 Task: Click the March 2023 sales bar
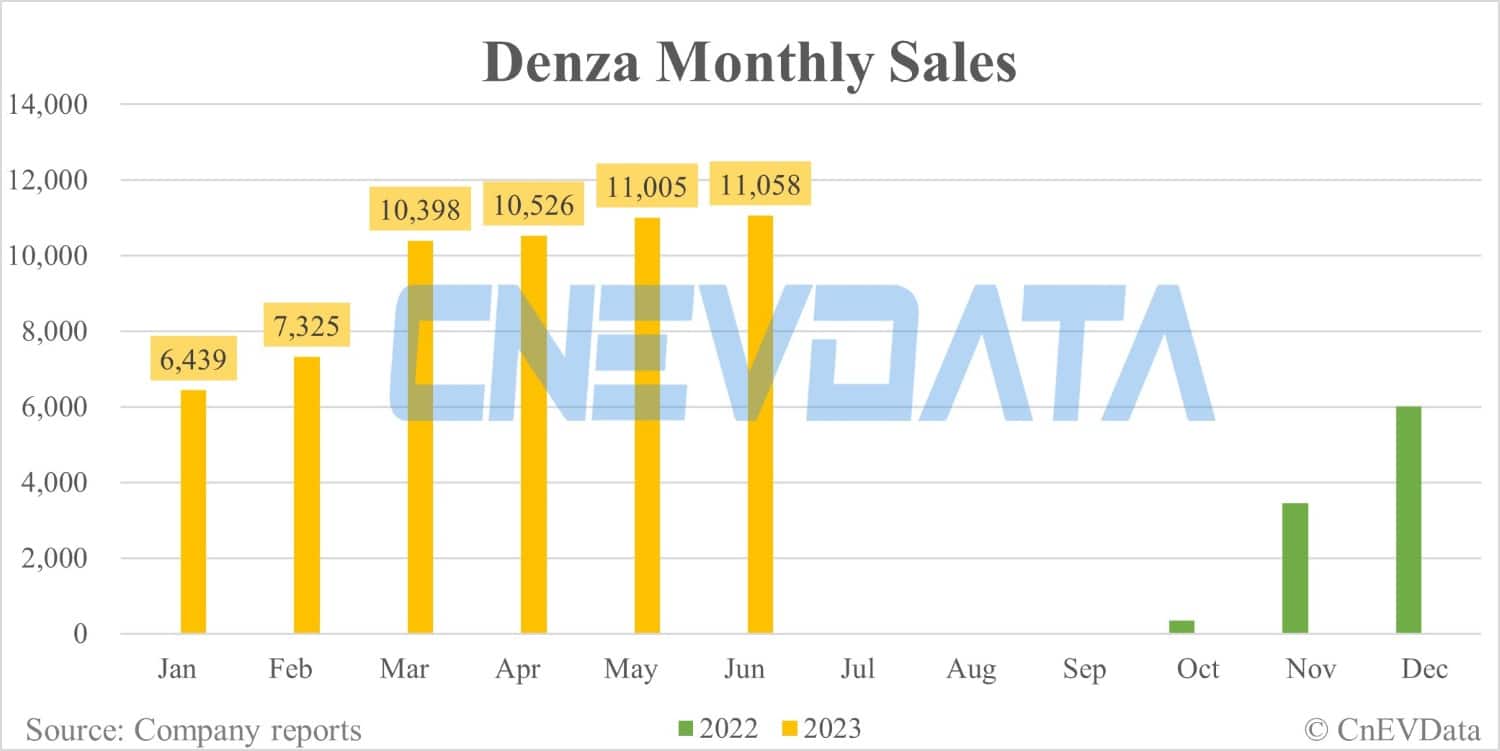420,437
